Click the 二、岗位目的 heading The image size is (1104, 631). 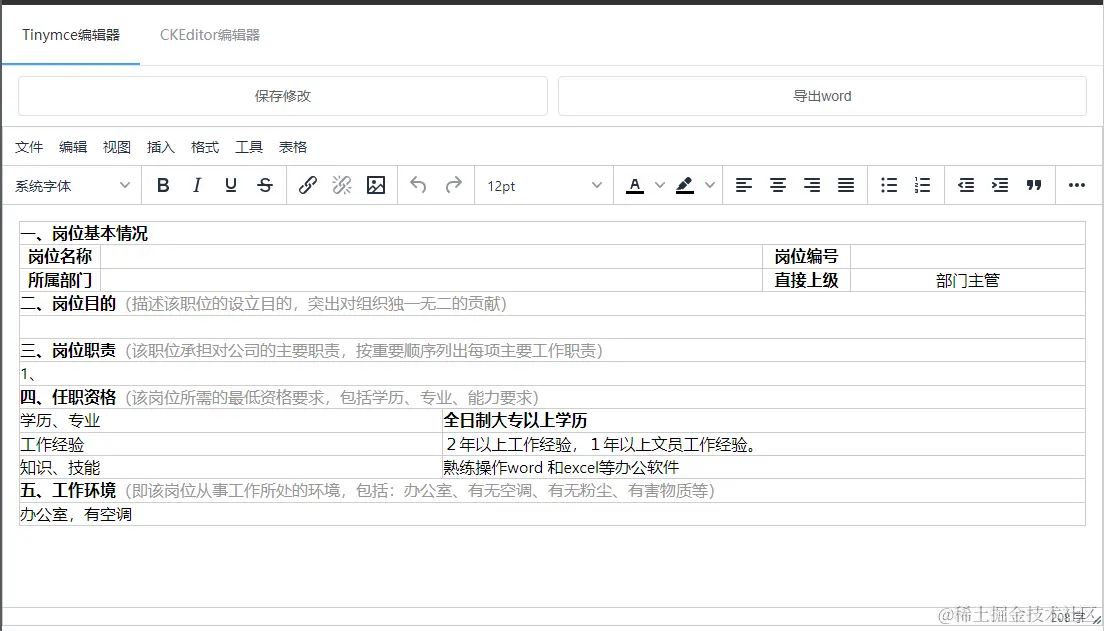[x=68, y=304]
